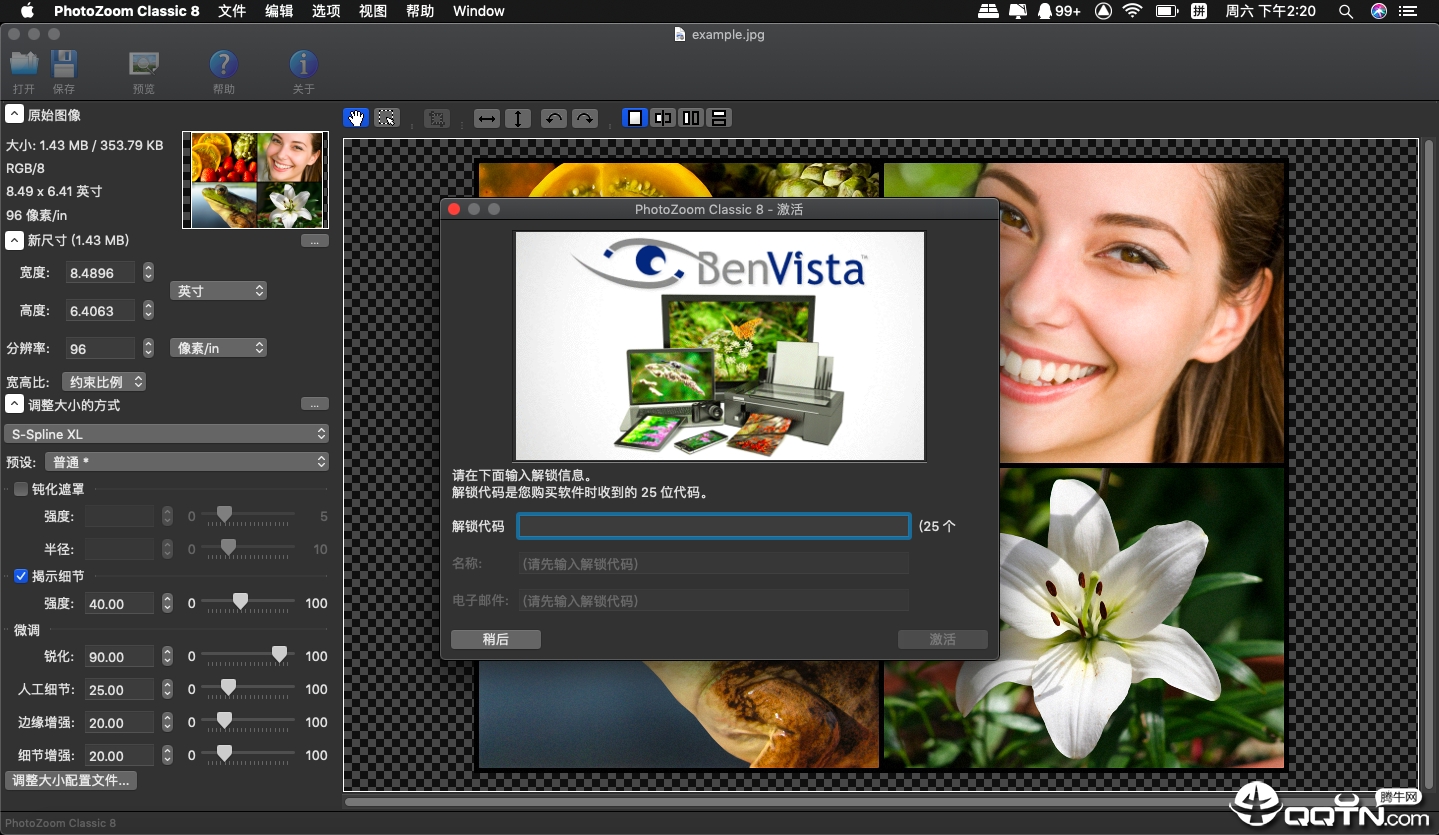The width and height of the screenshot is (1439, 835).
Task: Flip the image vertically
Action: click(x=518, y=118)
